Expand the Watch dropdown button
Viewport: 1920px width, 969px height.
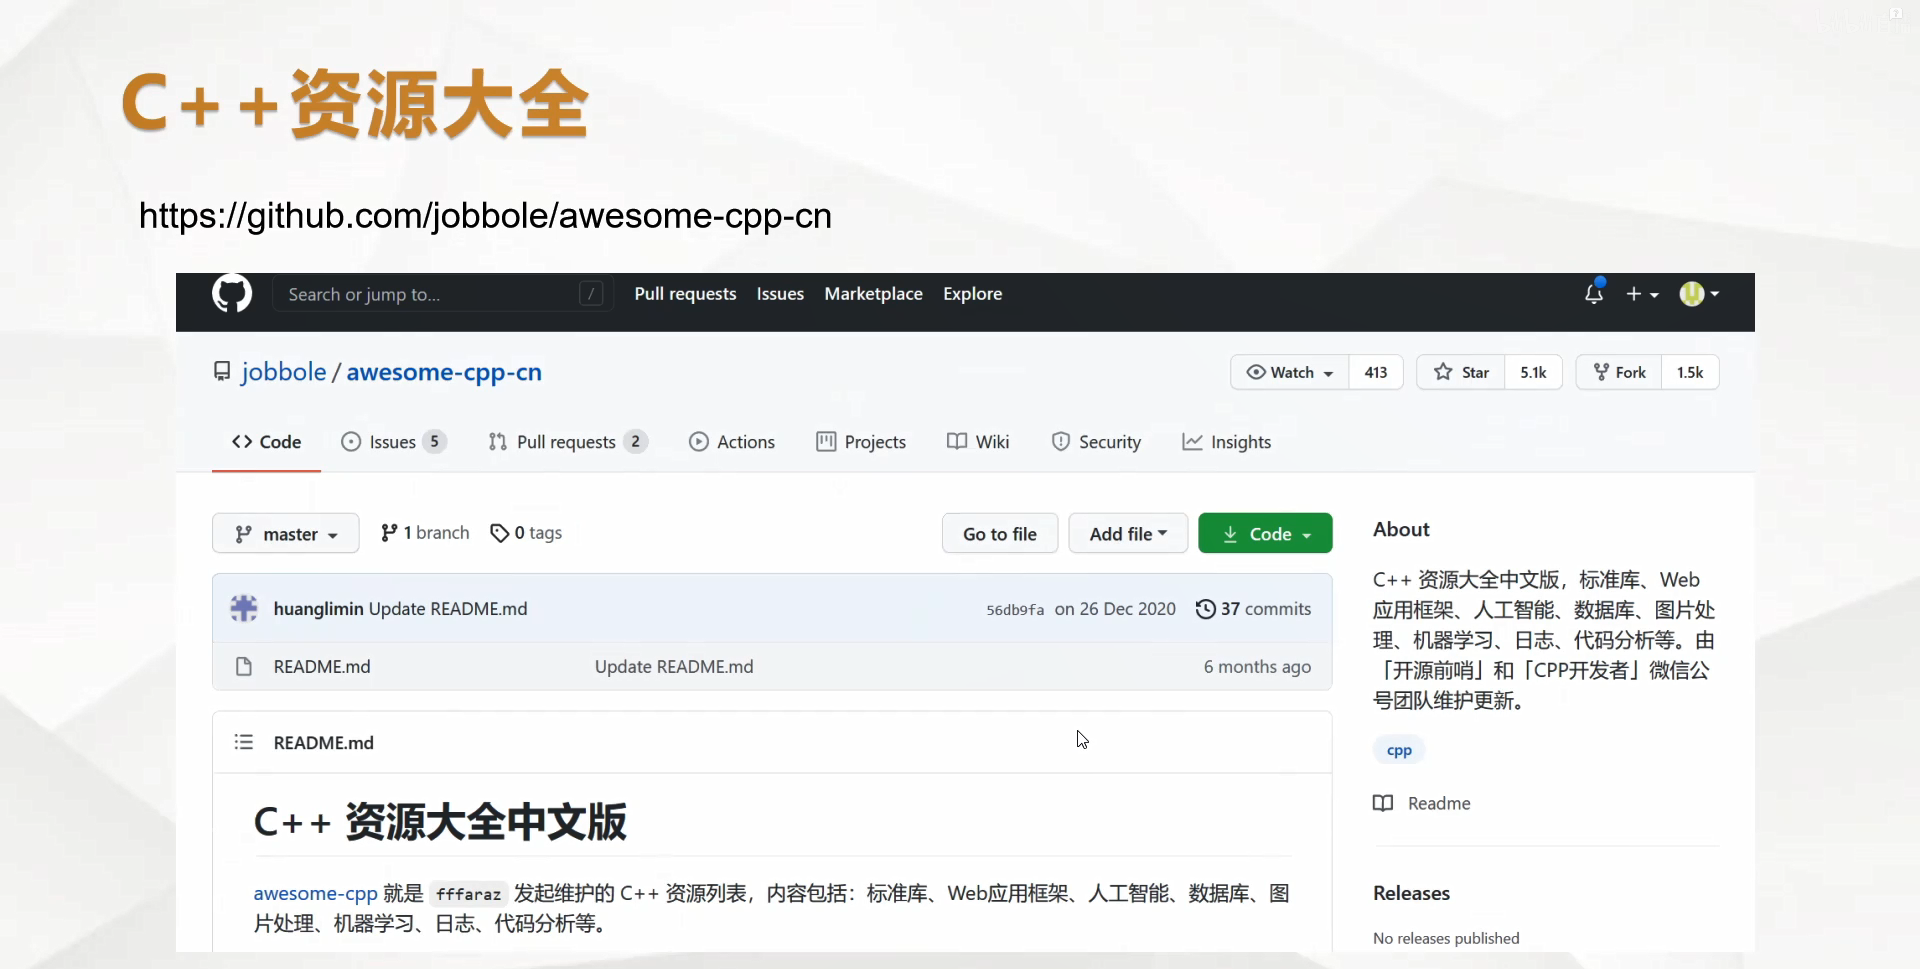pos(1289,372)
